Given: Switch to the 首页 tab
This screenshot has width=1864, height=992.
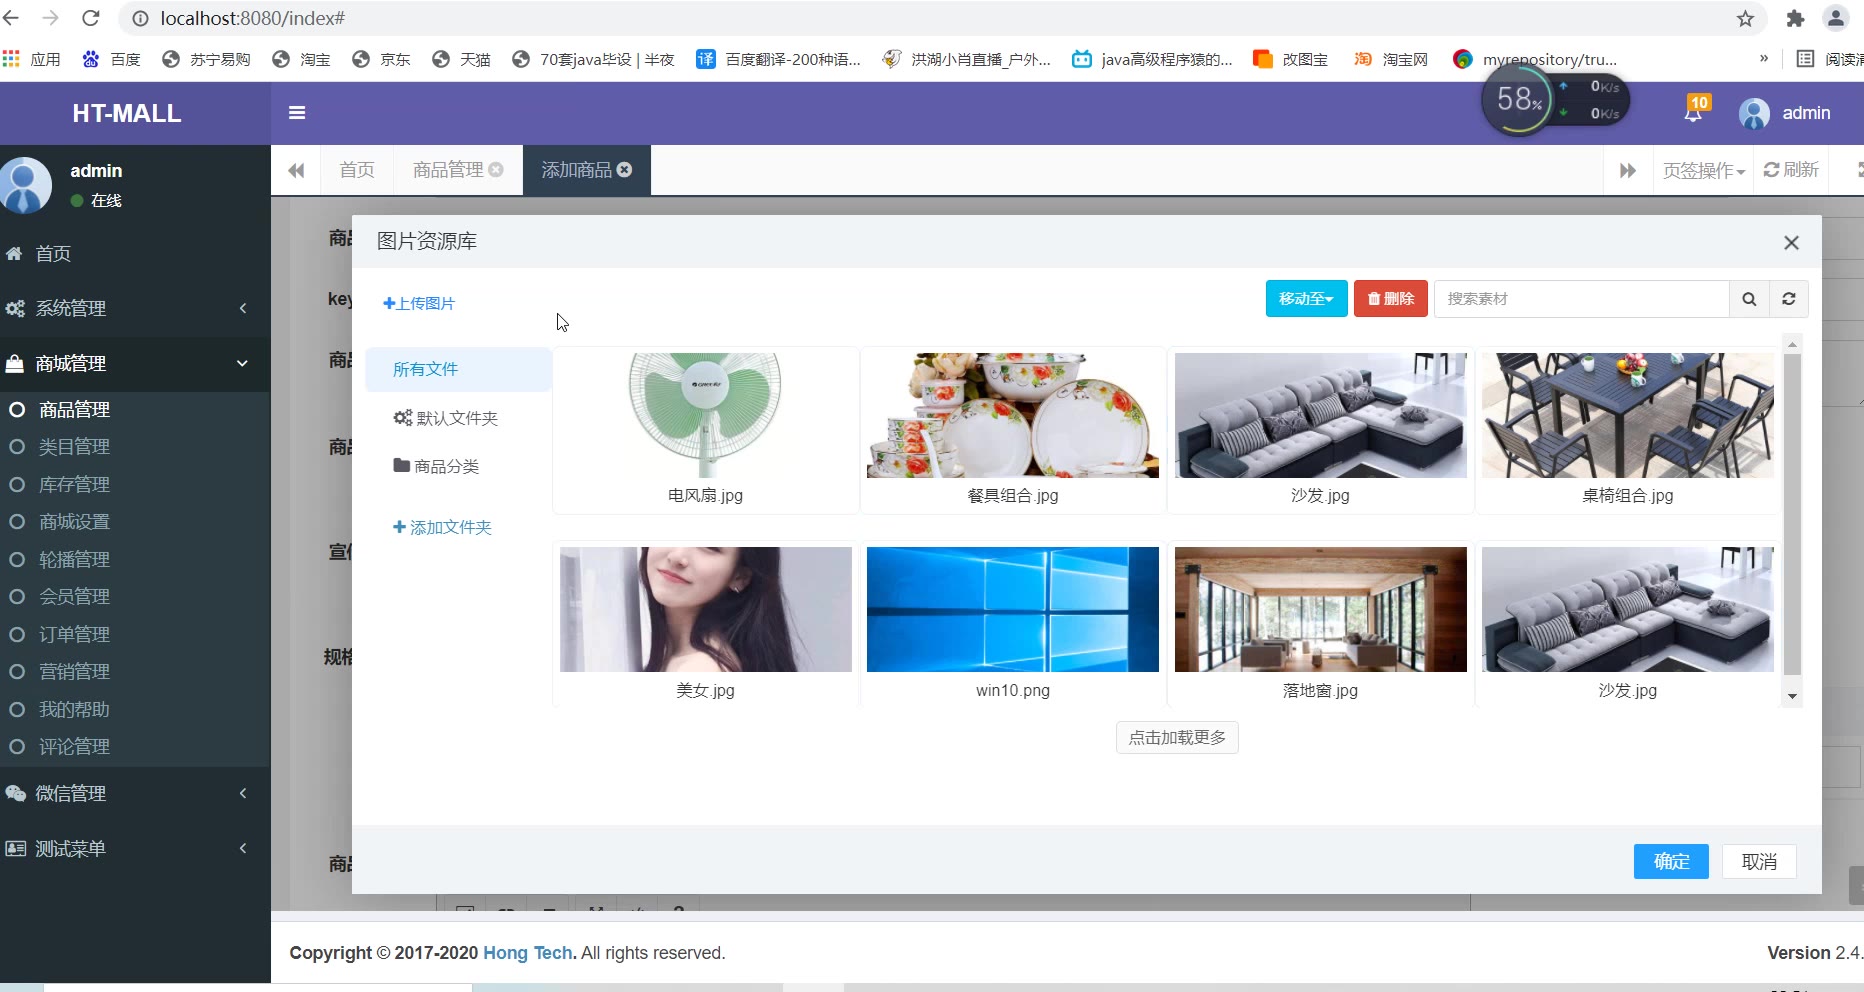Looking at the screenshot, I should click(x=357, y=170).
